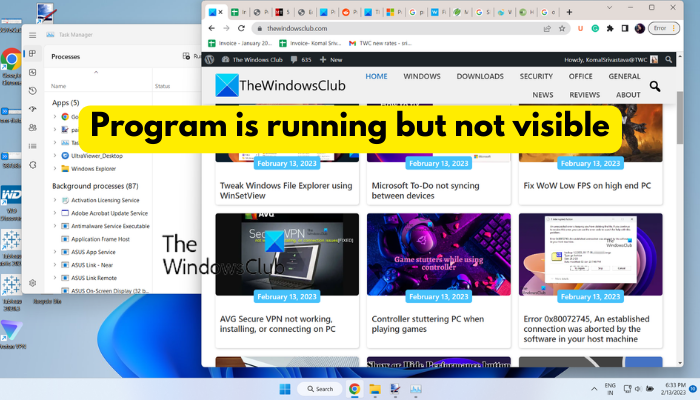700x400 pixels.
Task: Click admin bar search magnifier icon
Action: pos(668,59)
